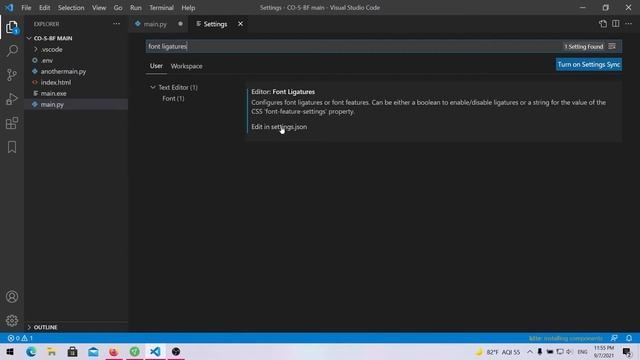Select the Settings editor tab
This screenshot has height=360, width=640.
click(x=215, y=24)
